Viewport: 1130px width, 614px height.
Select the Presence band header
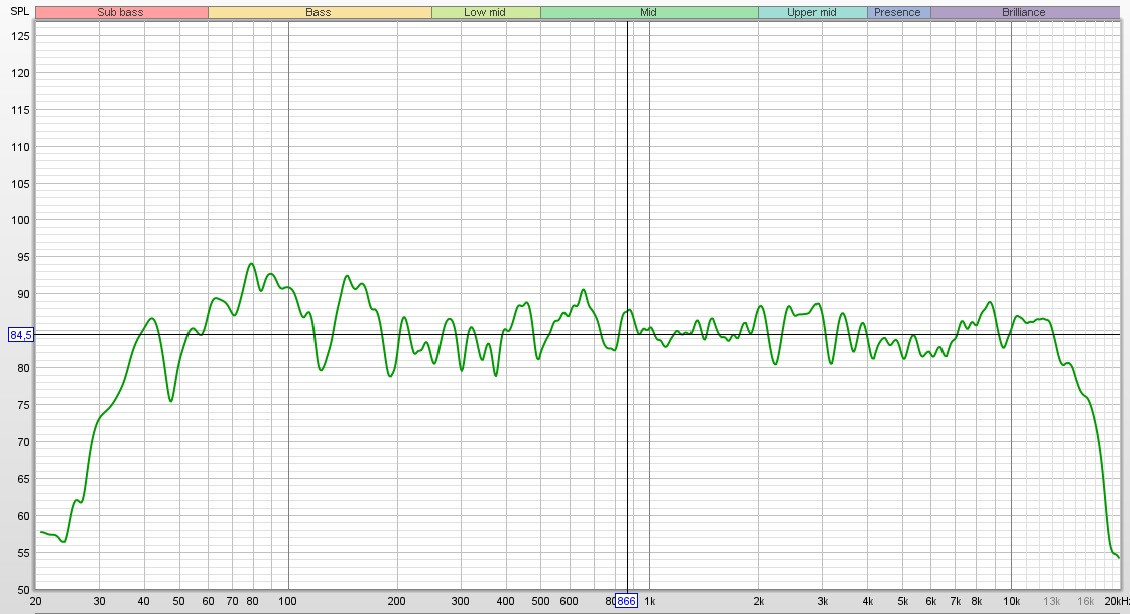[x=898, y=13]
